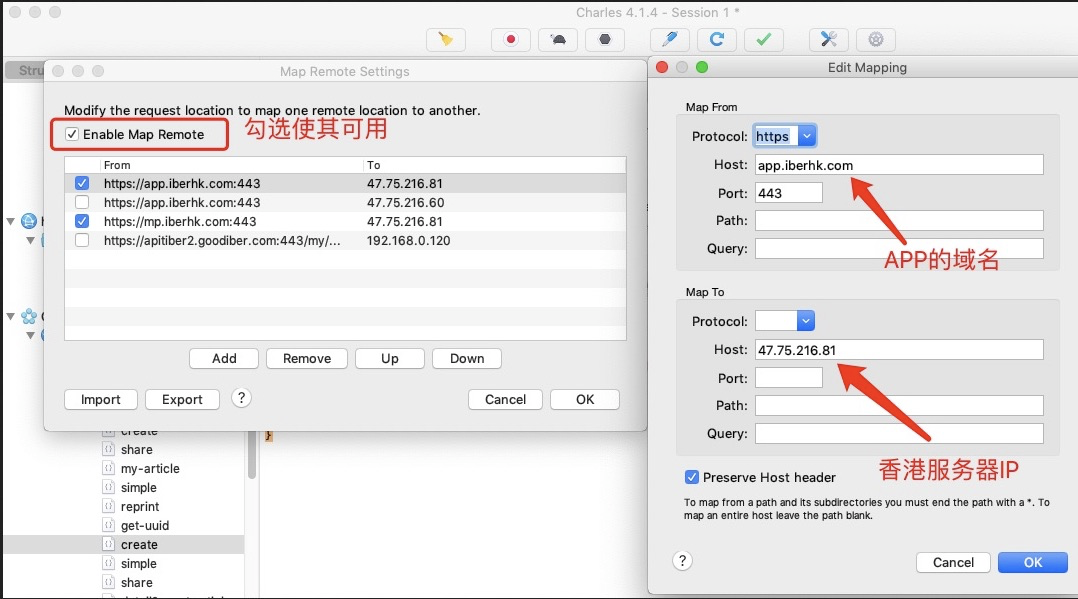Click the green checkmark Validate icon

[763, 39]
